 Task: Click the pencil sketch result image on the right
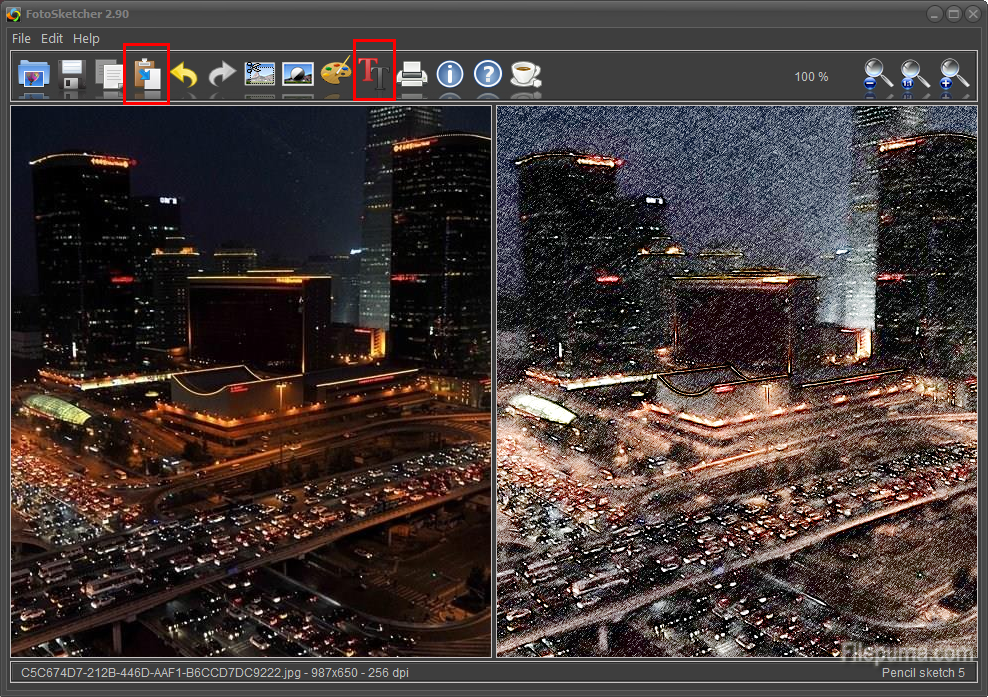(737, 381)
